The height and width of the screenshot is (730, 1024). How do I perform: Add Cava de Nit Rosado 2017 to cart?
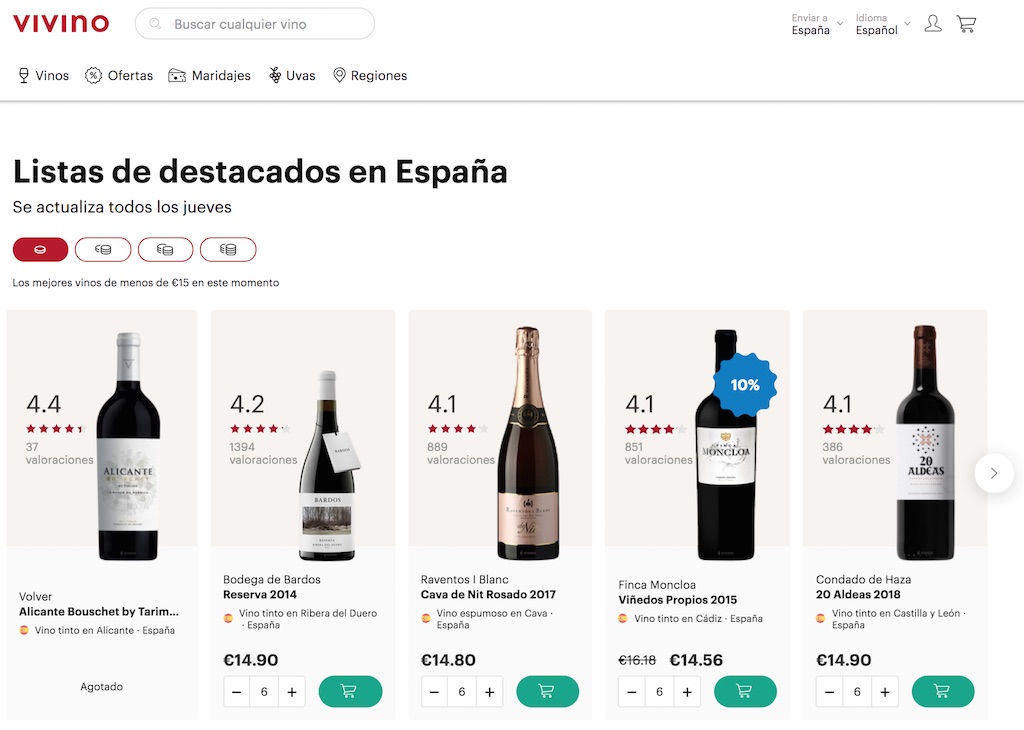click(547, 691)
